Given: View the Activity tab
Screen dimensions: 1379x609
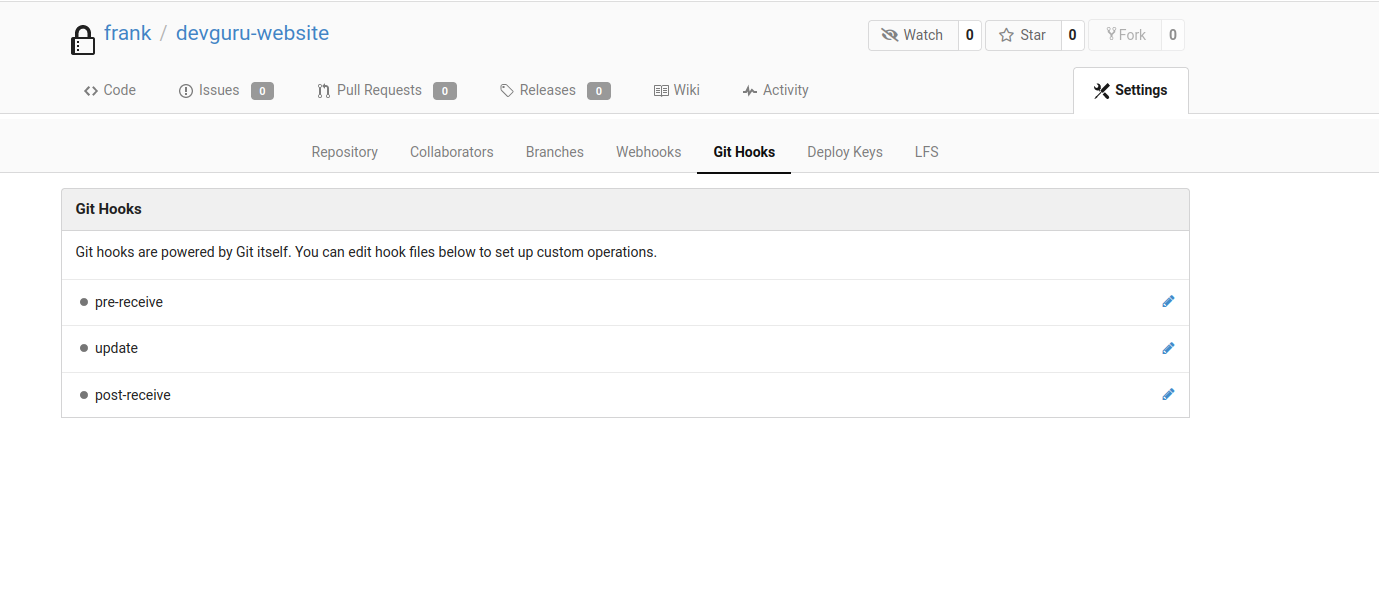Looking at the screenshot, I should (x=776, y=90).
